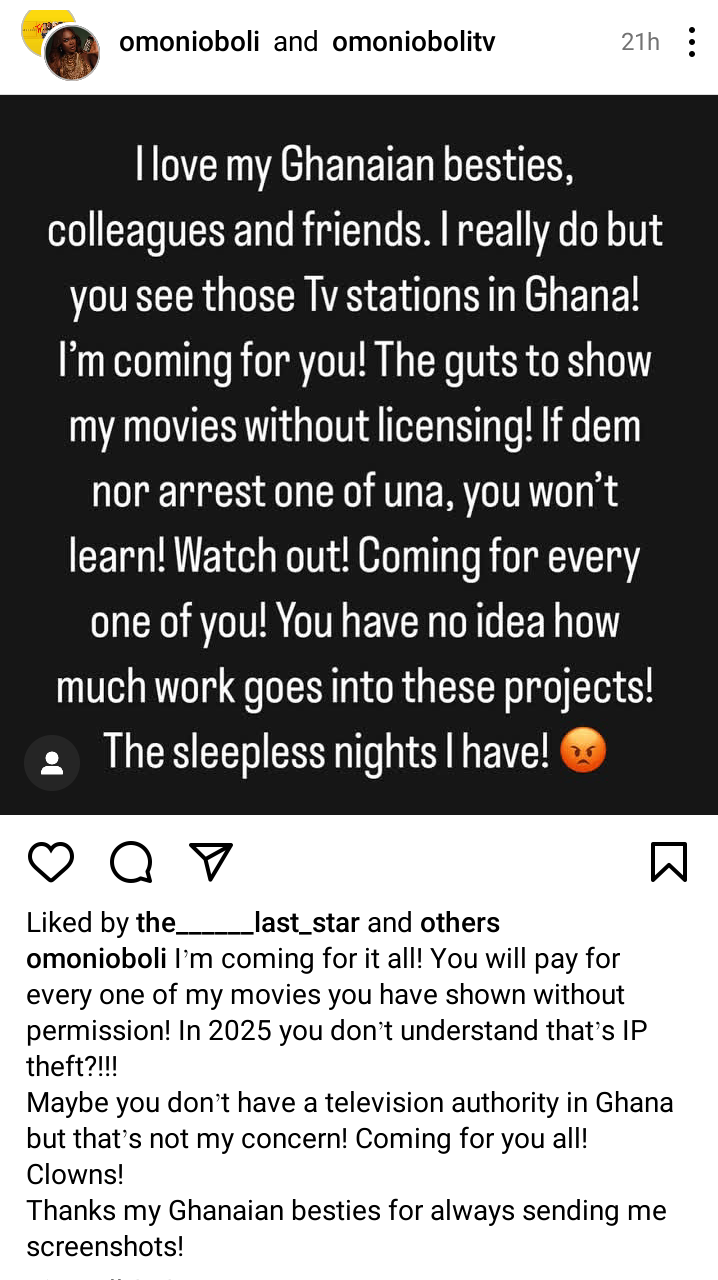Open comments via the speech bubble icon
This screenshot has width=718, height=1280.
[x=131, y=861]
